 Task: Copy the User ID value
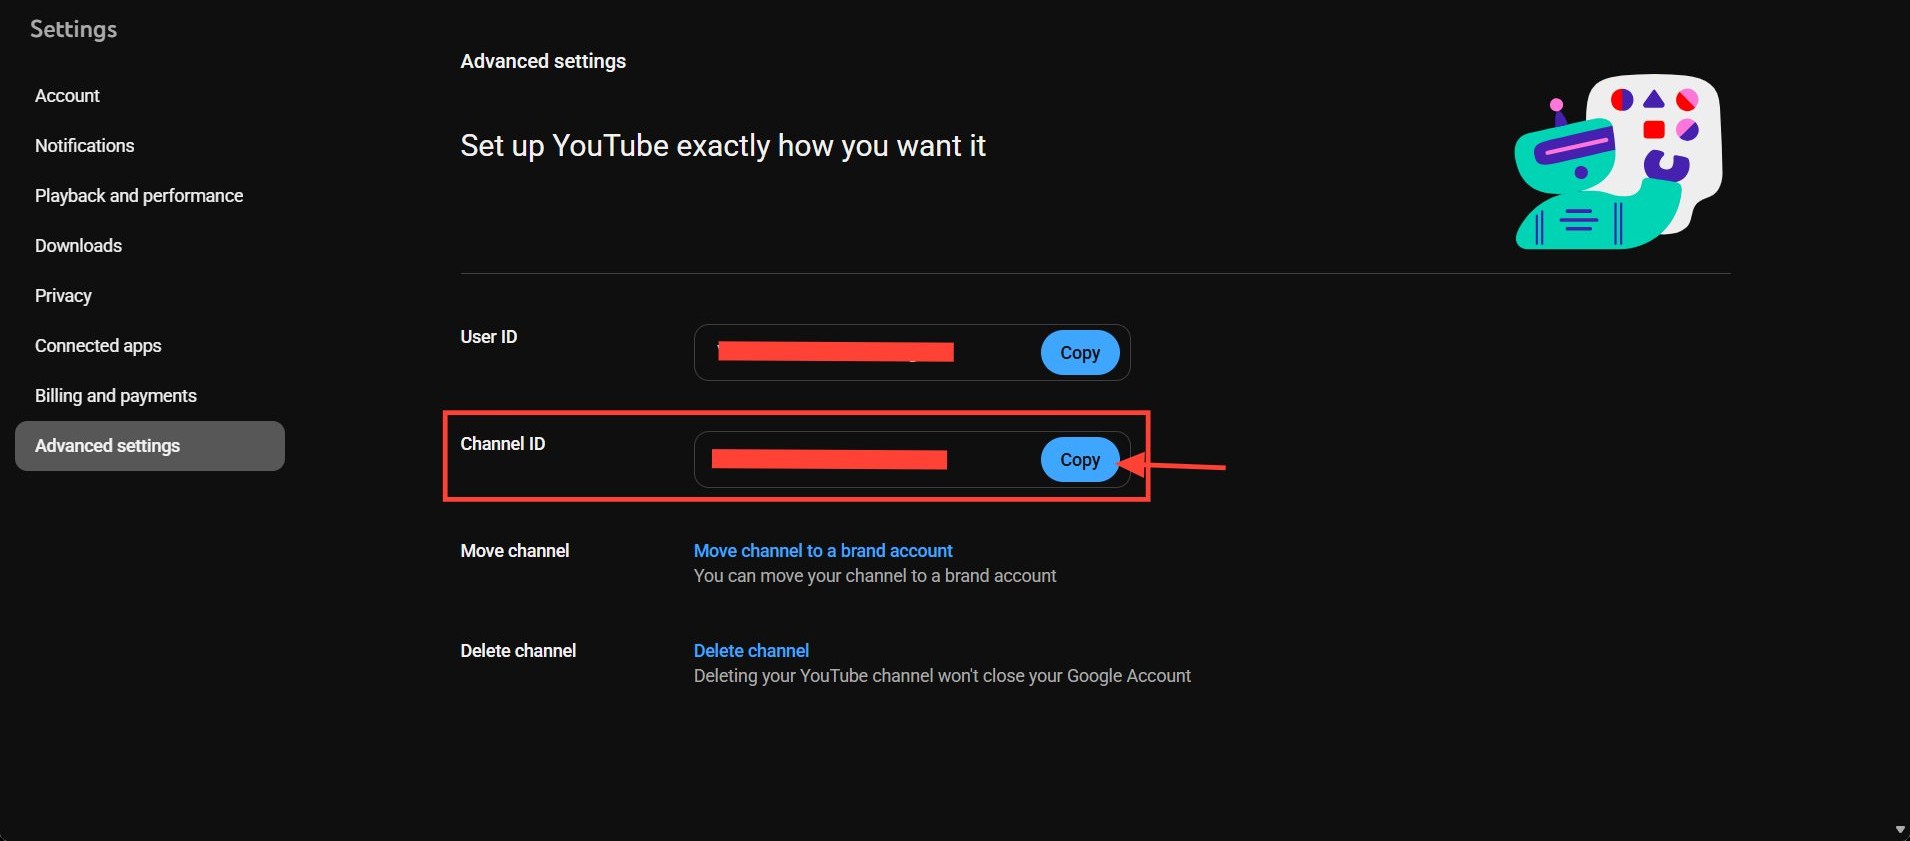click(1080, 353)
